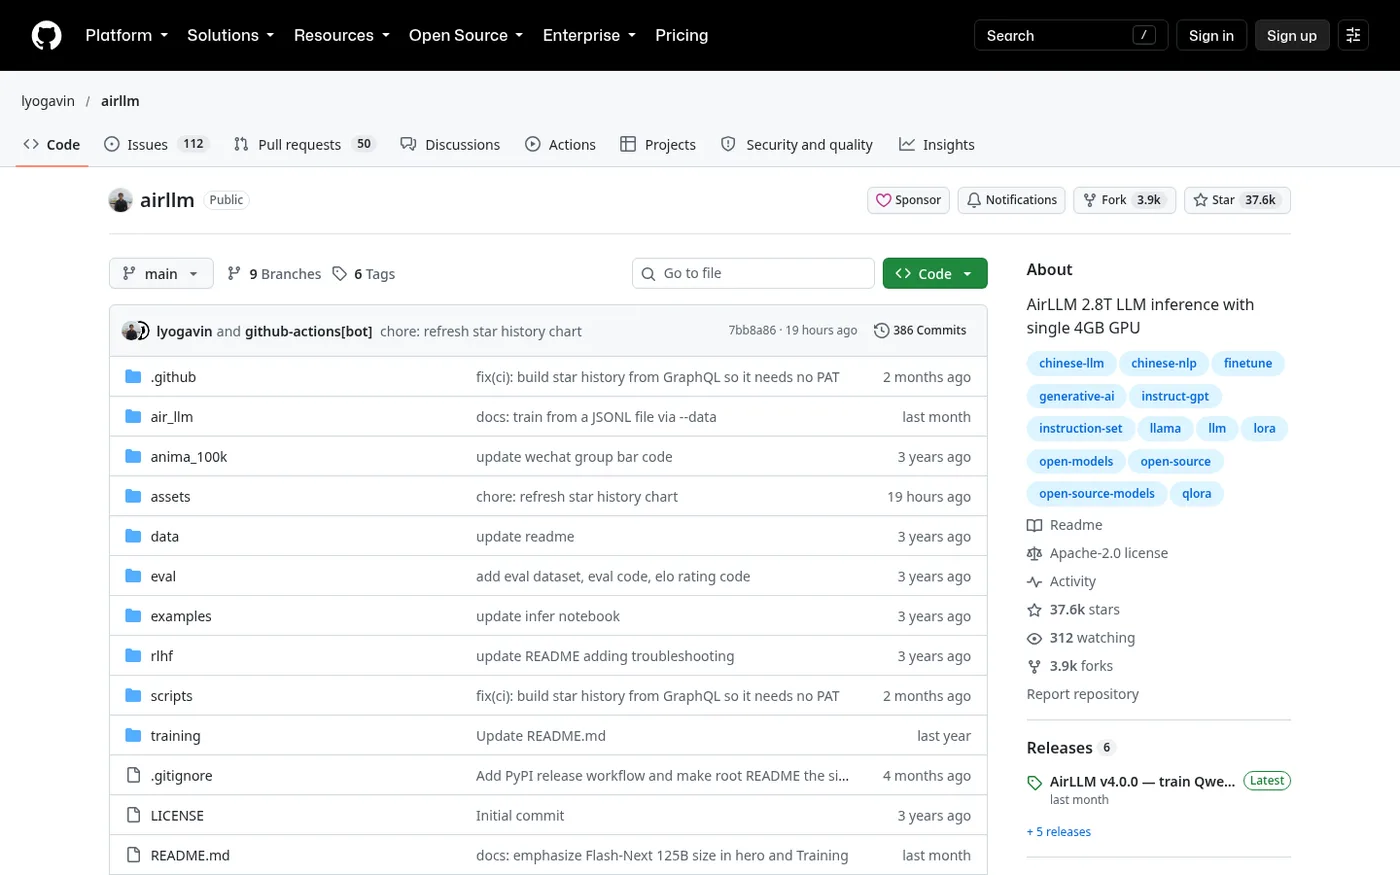This screenshot has width=1400, height=875.
Task: Go to the Insights tab
Action: tap(937, 144)
